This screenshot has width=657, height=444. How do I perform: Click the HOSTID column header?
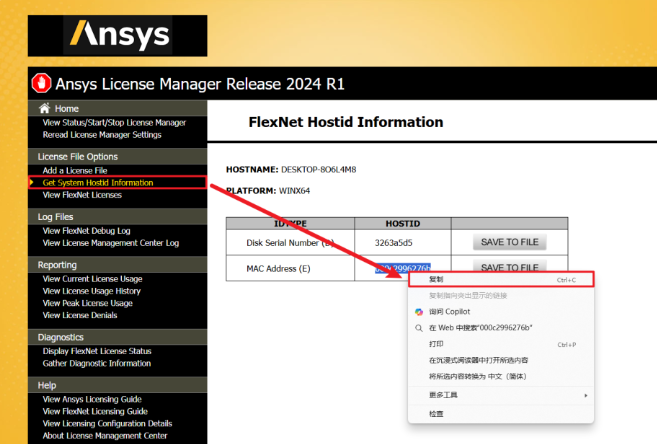tap(403, 224)
